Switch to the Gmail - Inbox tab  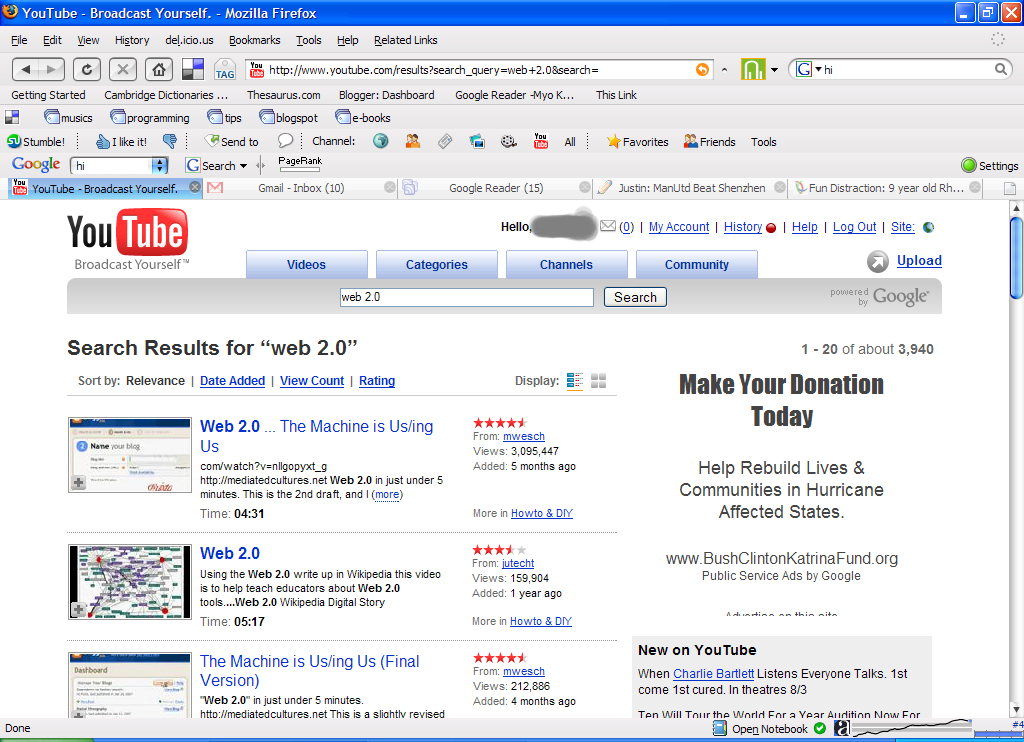tap(301, 188)
